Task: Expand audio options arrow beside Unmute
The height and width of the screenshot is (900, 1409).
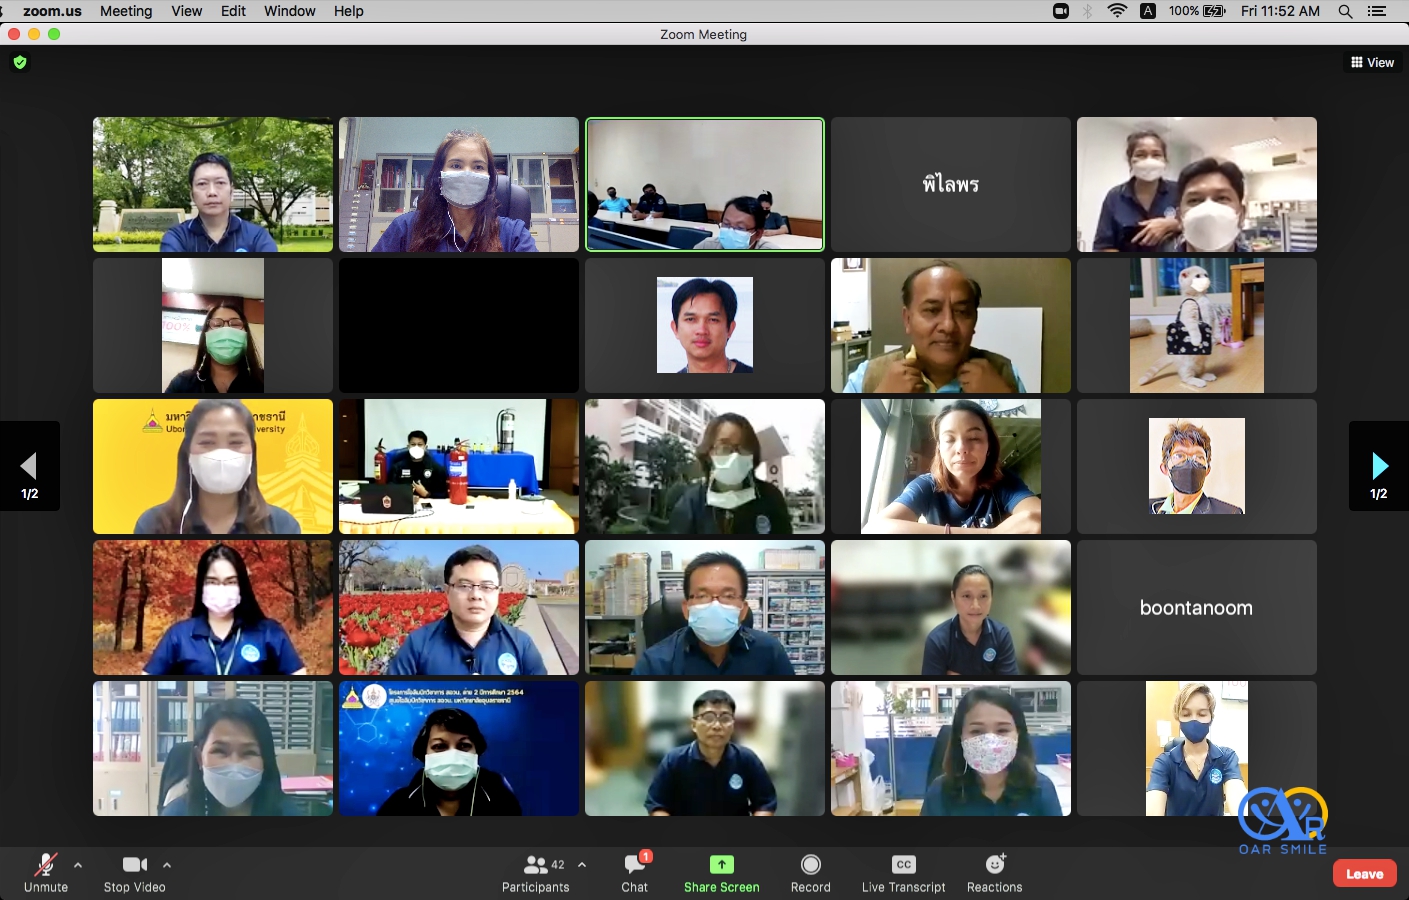Action: (78, 865)
